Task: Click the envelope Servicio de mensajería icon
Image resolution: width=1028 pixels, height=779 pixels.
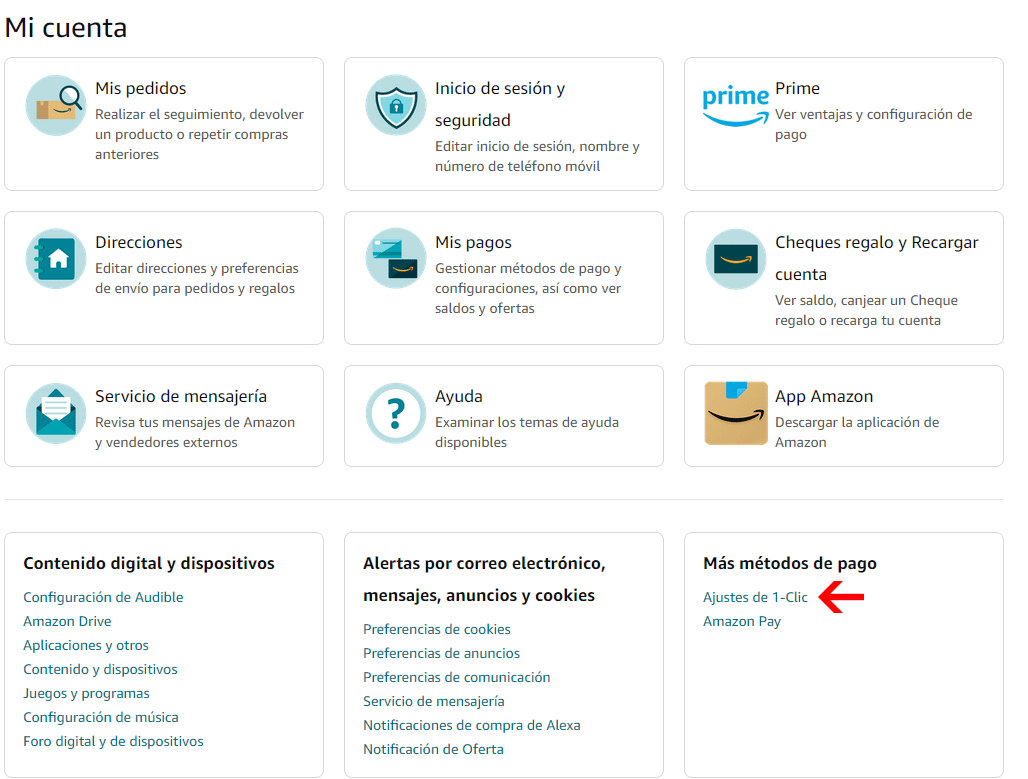Action: pyautogui.click(x=56, y=413)
